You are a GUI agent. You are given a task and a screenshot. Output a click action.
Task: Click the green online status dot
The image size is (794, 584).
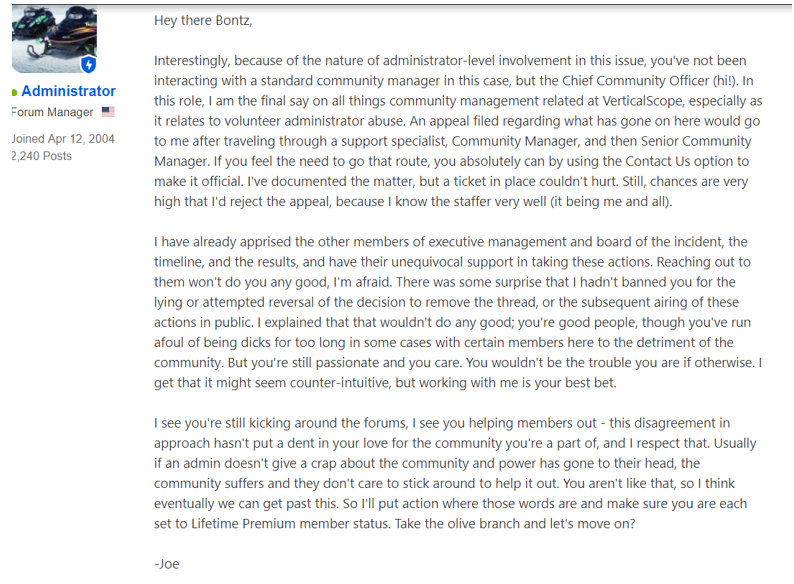[14, 92]
